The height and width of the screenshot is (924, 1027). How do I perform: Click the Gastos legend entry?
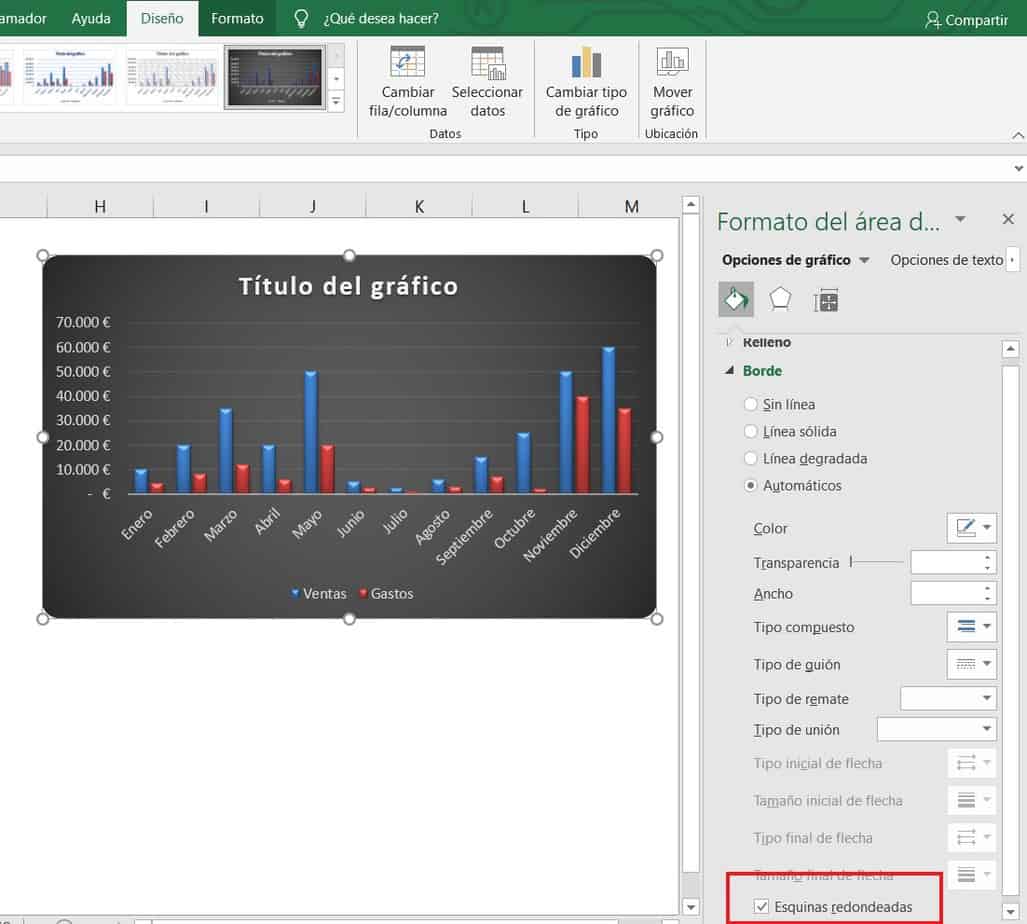coord(386,593)
